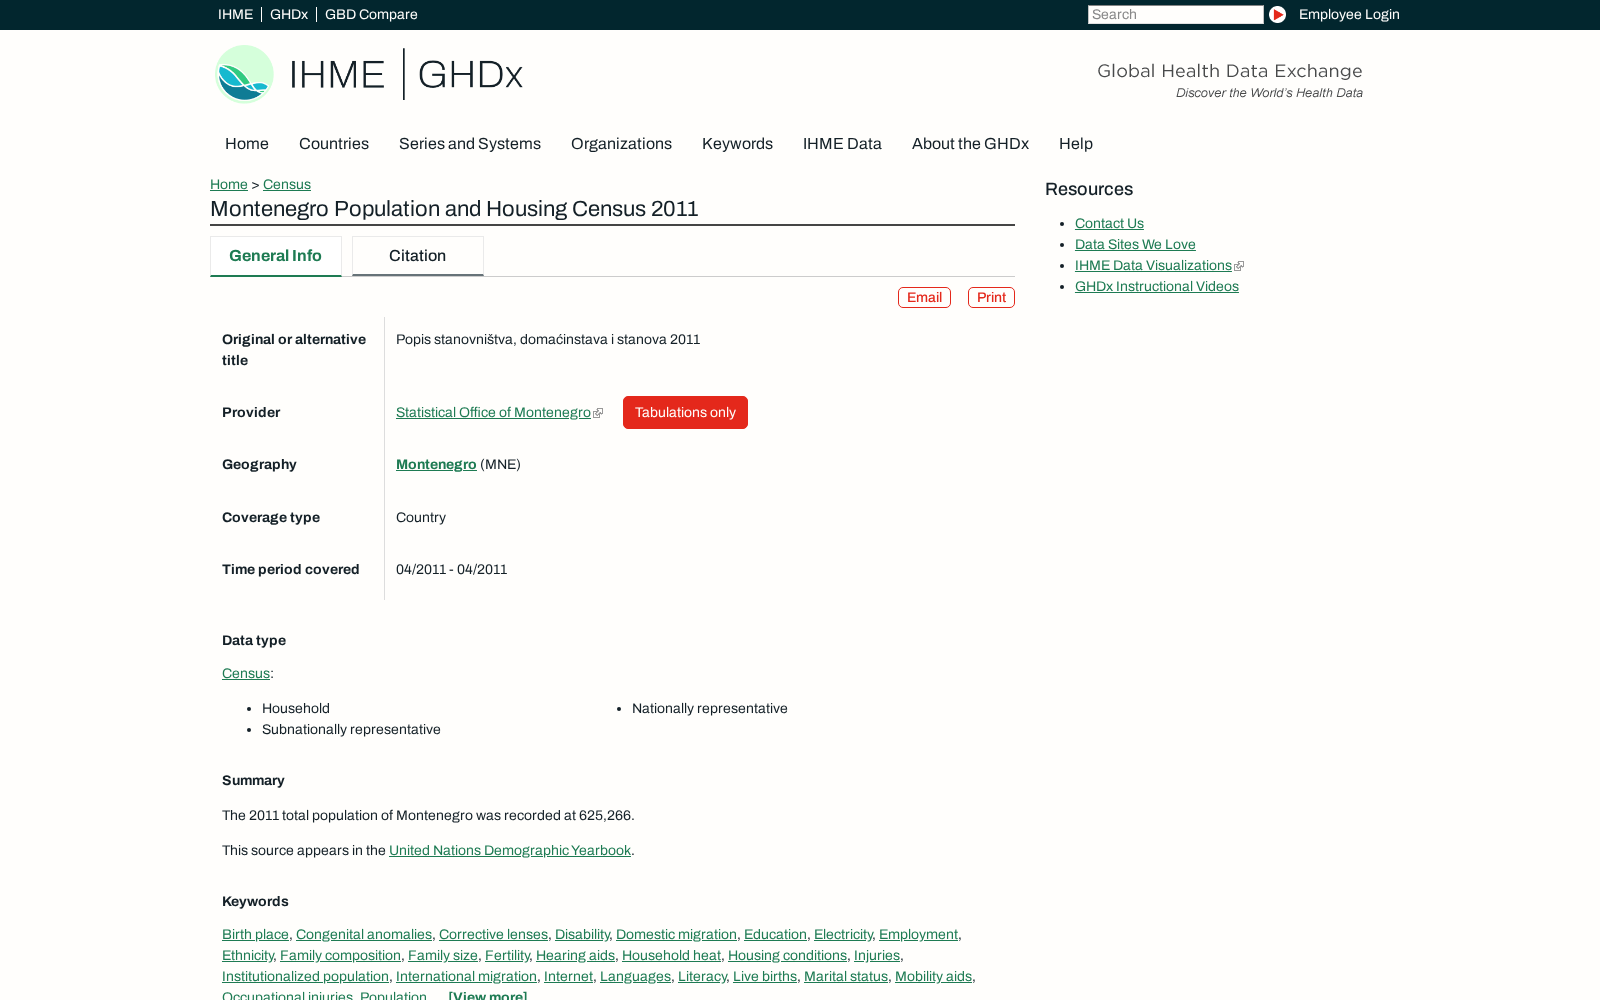Click the Employment keyword
Screen dimensions: 1600x1000
(918, 934)
